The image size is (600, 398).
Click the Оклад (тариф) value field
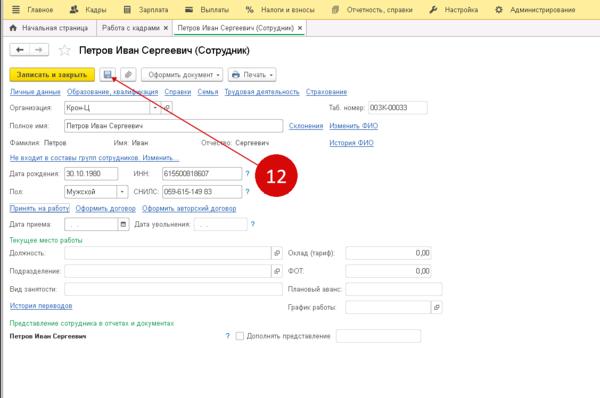click(x=389, y=253)
